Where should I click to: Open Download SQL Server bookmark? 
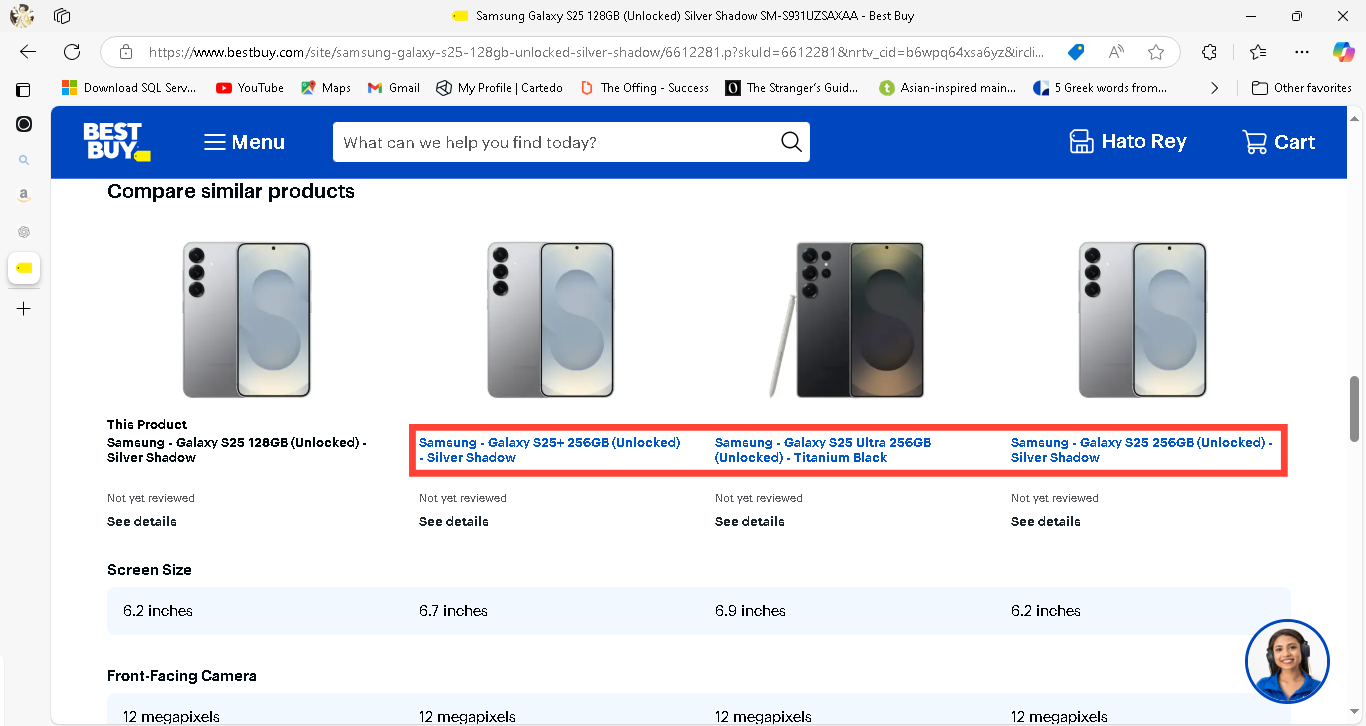129,88
